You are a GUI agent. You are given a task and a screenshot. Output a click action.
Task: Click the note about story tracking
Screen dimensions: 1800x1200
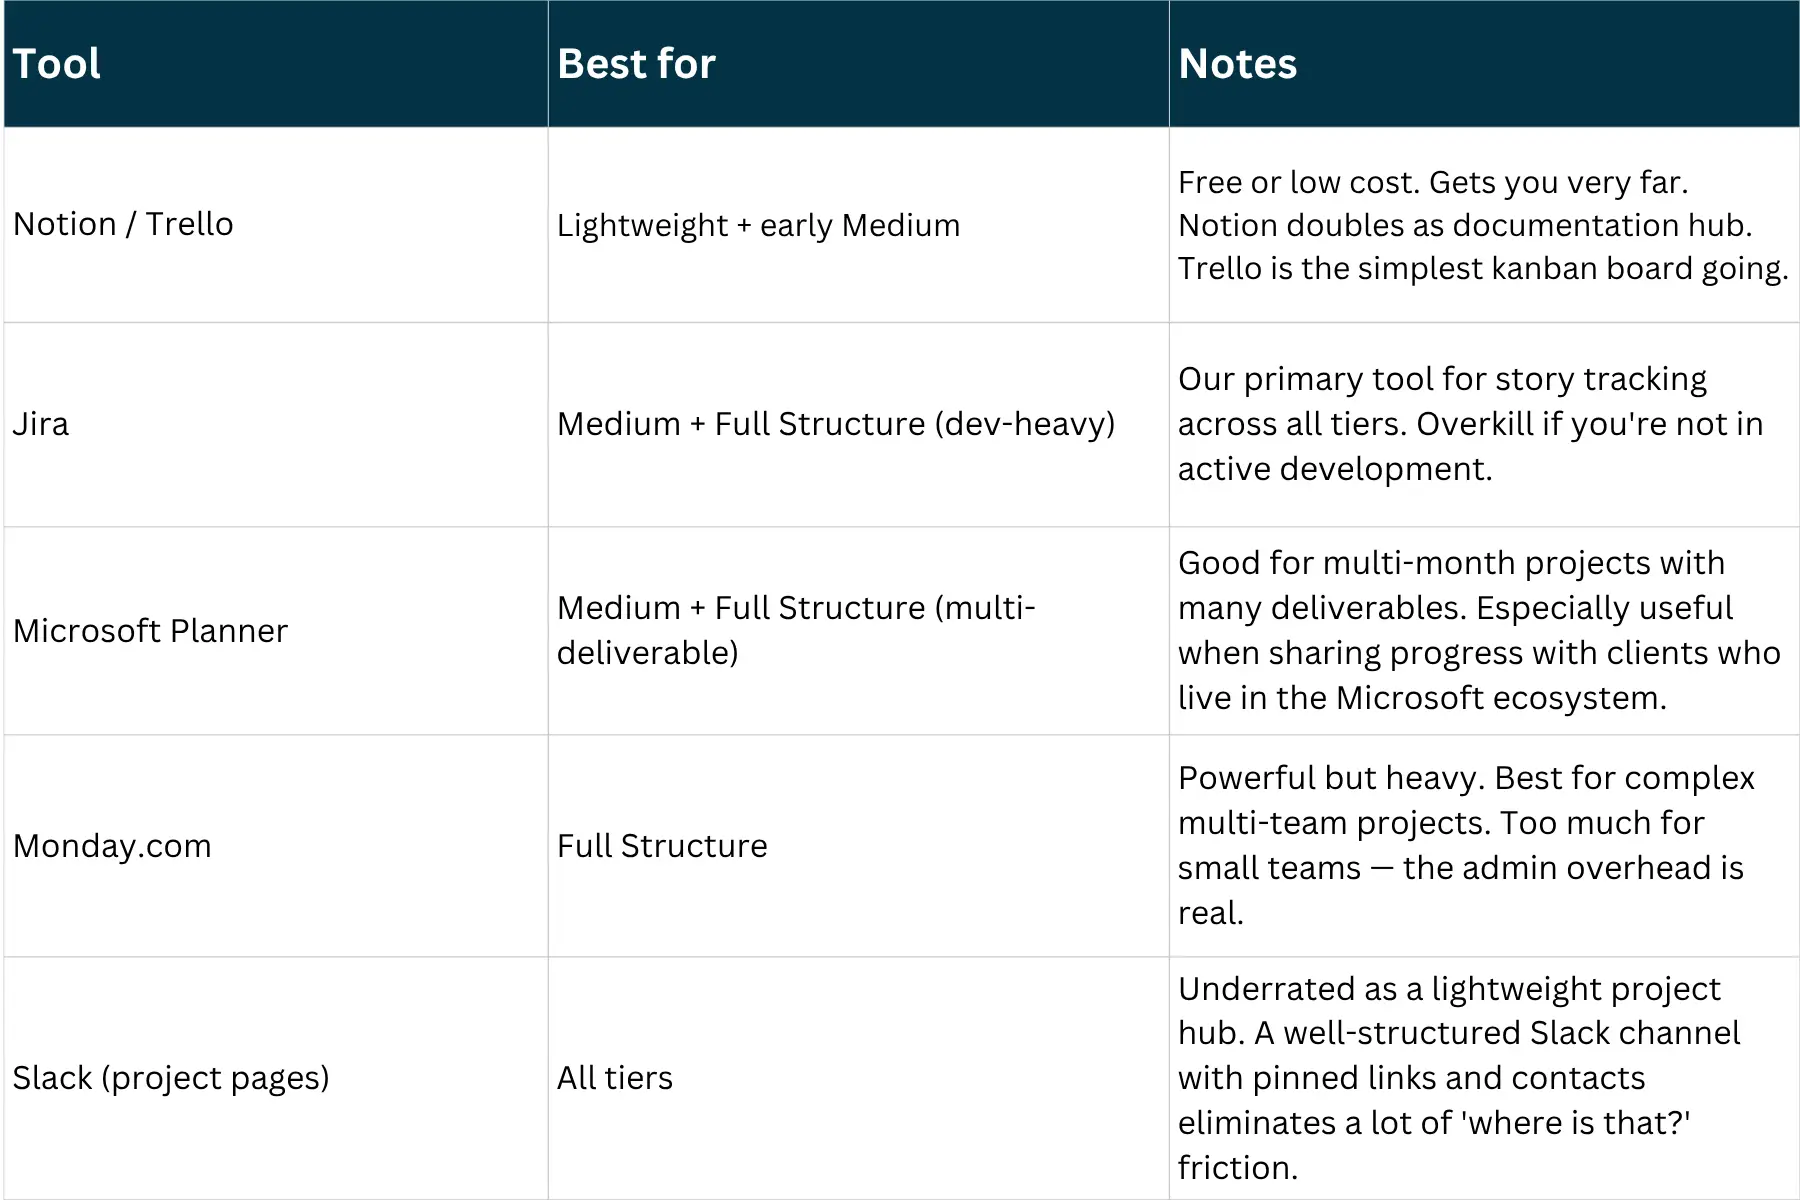(x=1484, y=424)
